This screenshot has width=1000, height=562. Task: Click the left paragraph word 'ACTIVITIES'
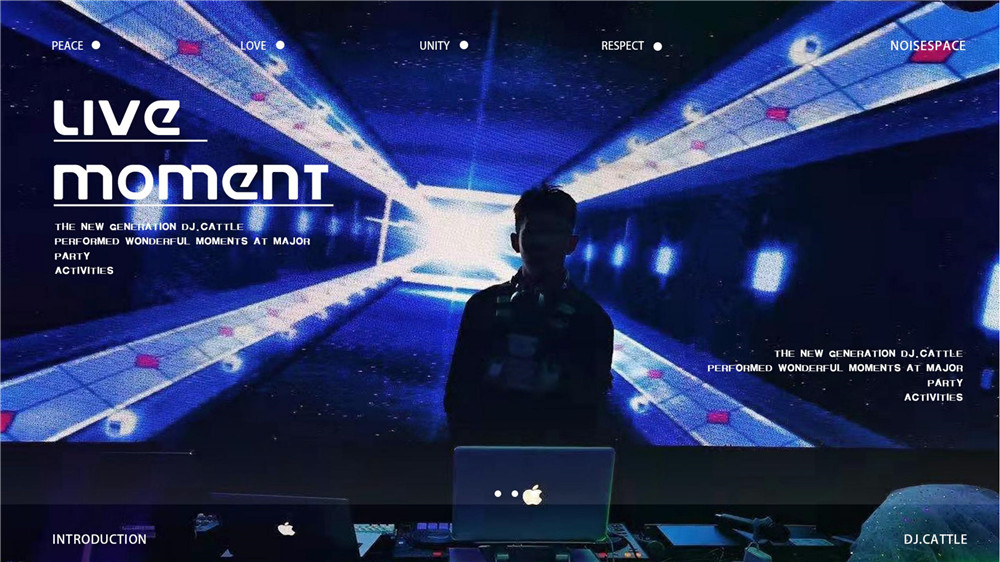click(84, 270)
